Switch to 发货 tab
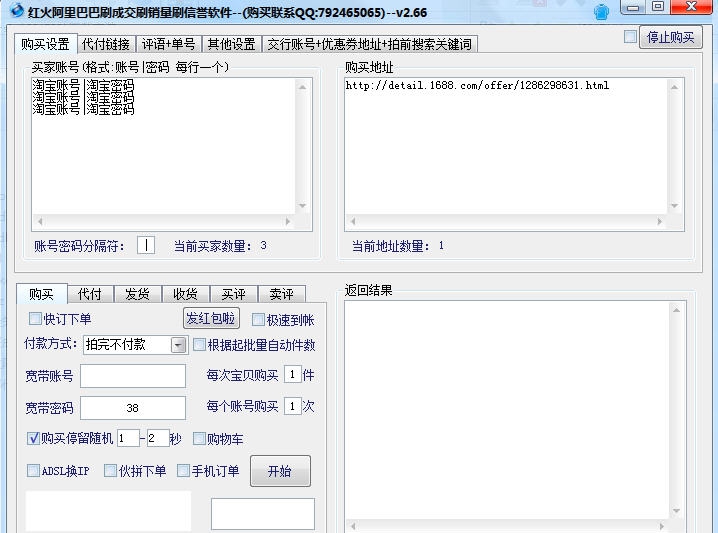This screenshot has width=718, height=533. pos(137,294)
